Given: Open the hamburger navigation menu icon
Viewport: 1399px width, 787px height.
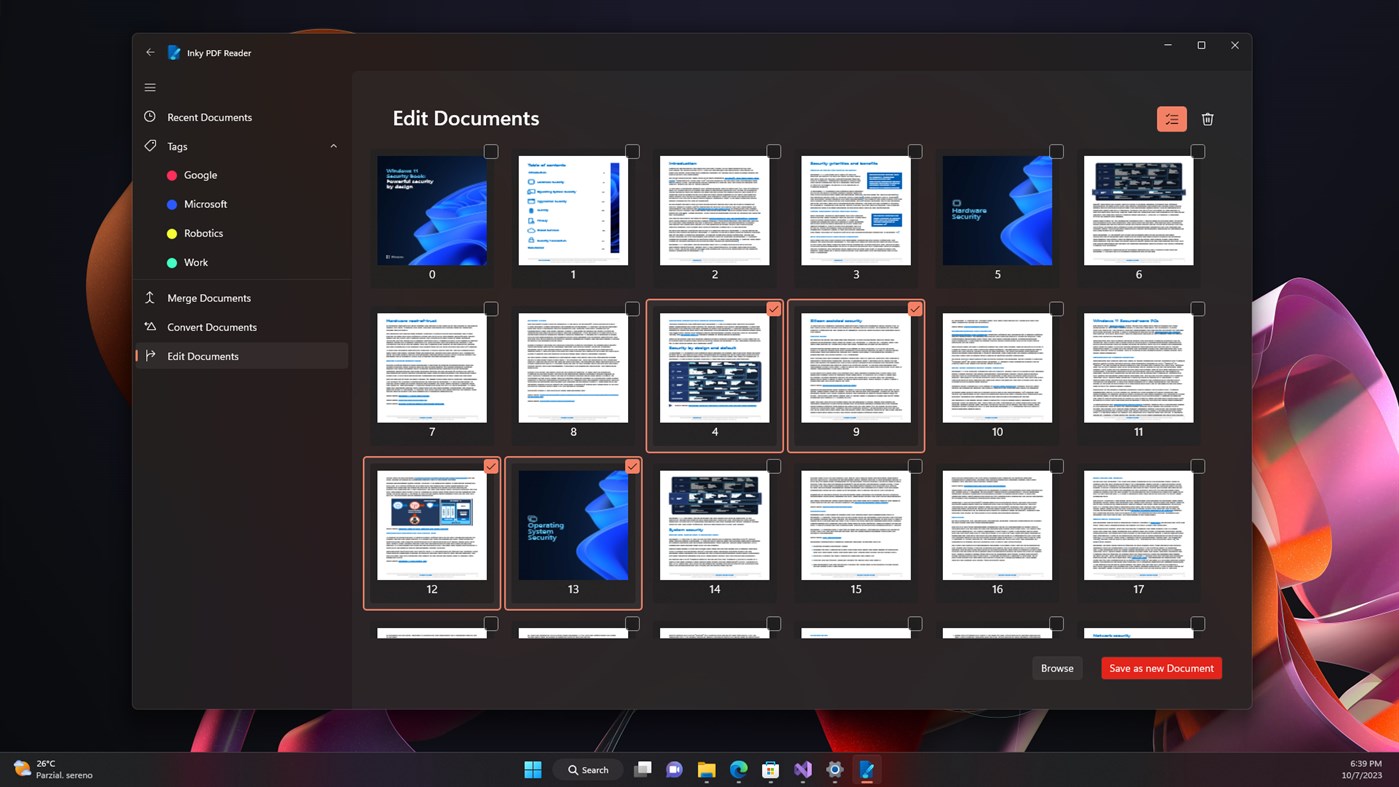Looking at the screenshot, I should click(150, 87).
